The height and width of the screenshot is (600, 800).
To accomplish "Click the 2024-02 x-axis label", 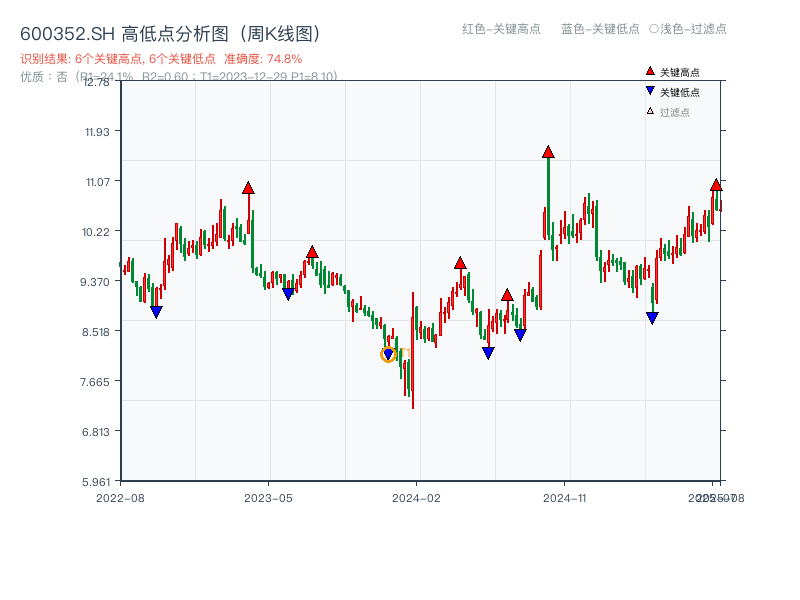I will (416, 498).
